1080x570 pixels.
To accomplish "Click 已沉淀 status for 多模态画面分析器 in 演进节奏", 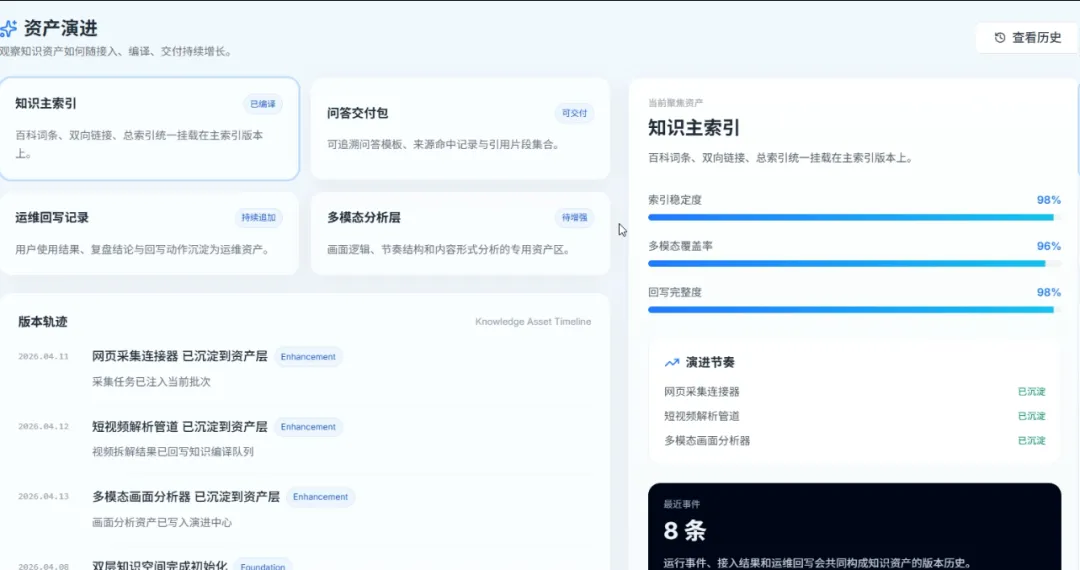I will click(1032, 441).
